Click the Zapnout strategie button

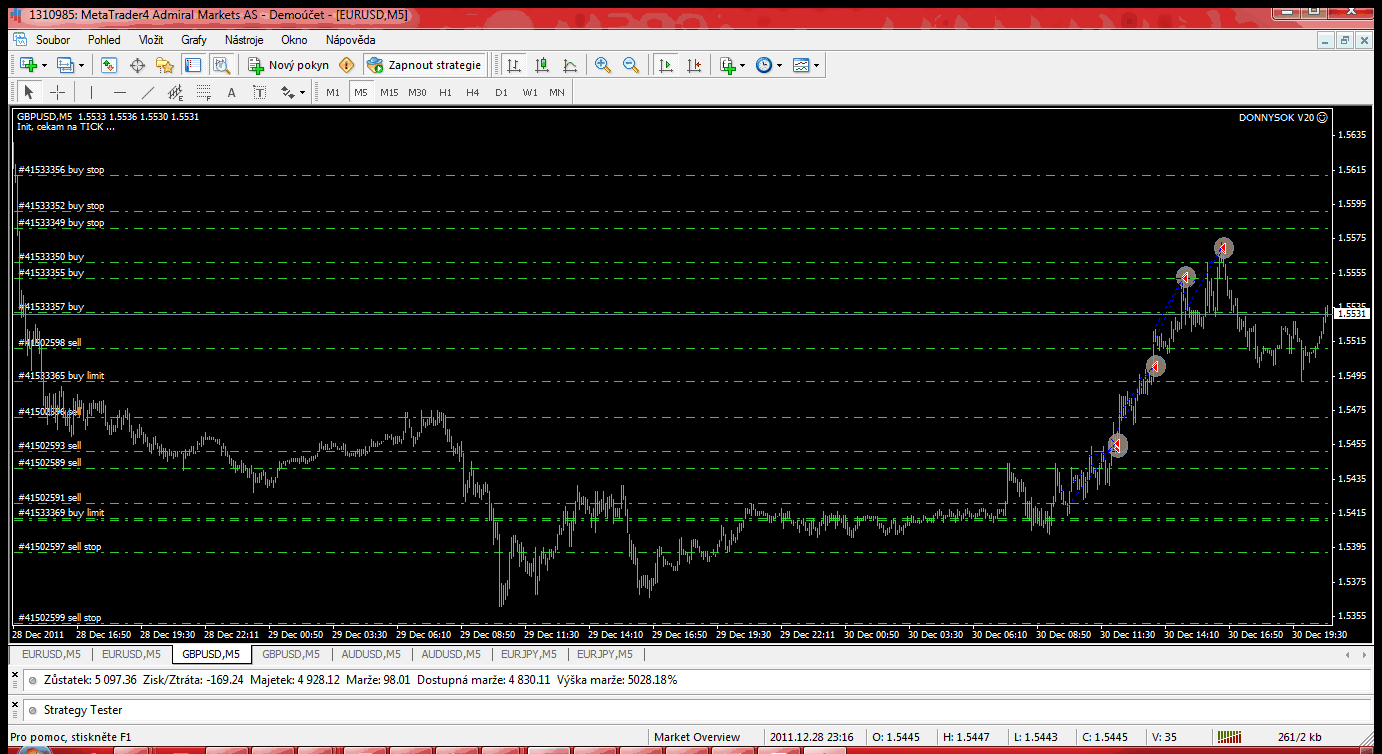425,65
